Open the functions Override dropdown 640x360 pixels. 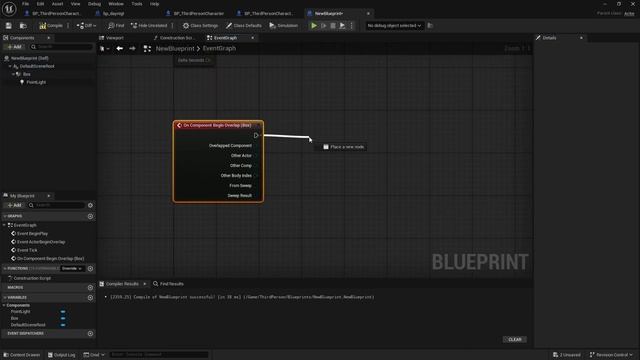pos(72,269)
